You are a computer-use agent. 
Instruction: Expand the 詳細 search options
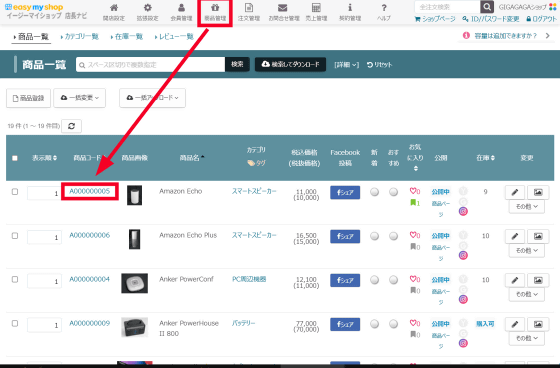coord(346,65)
